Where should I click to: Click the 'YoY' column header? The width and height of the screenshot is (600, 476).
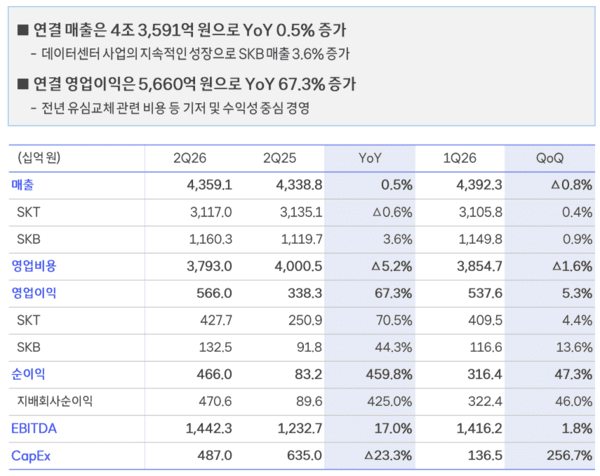[370, 158]
